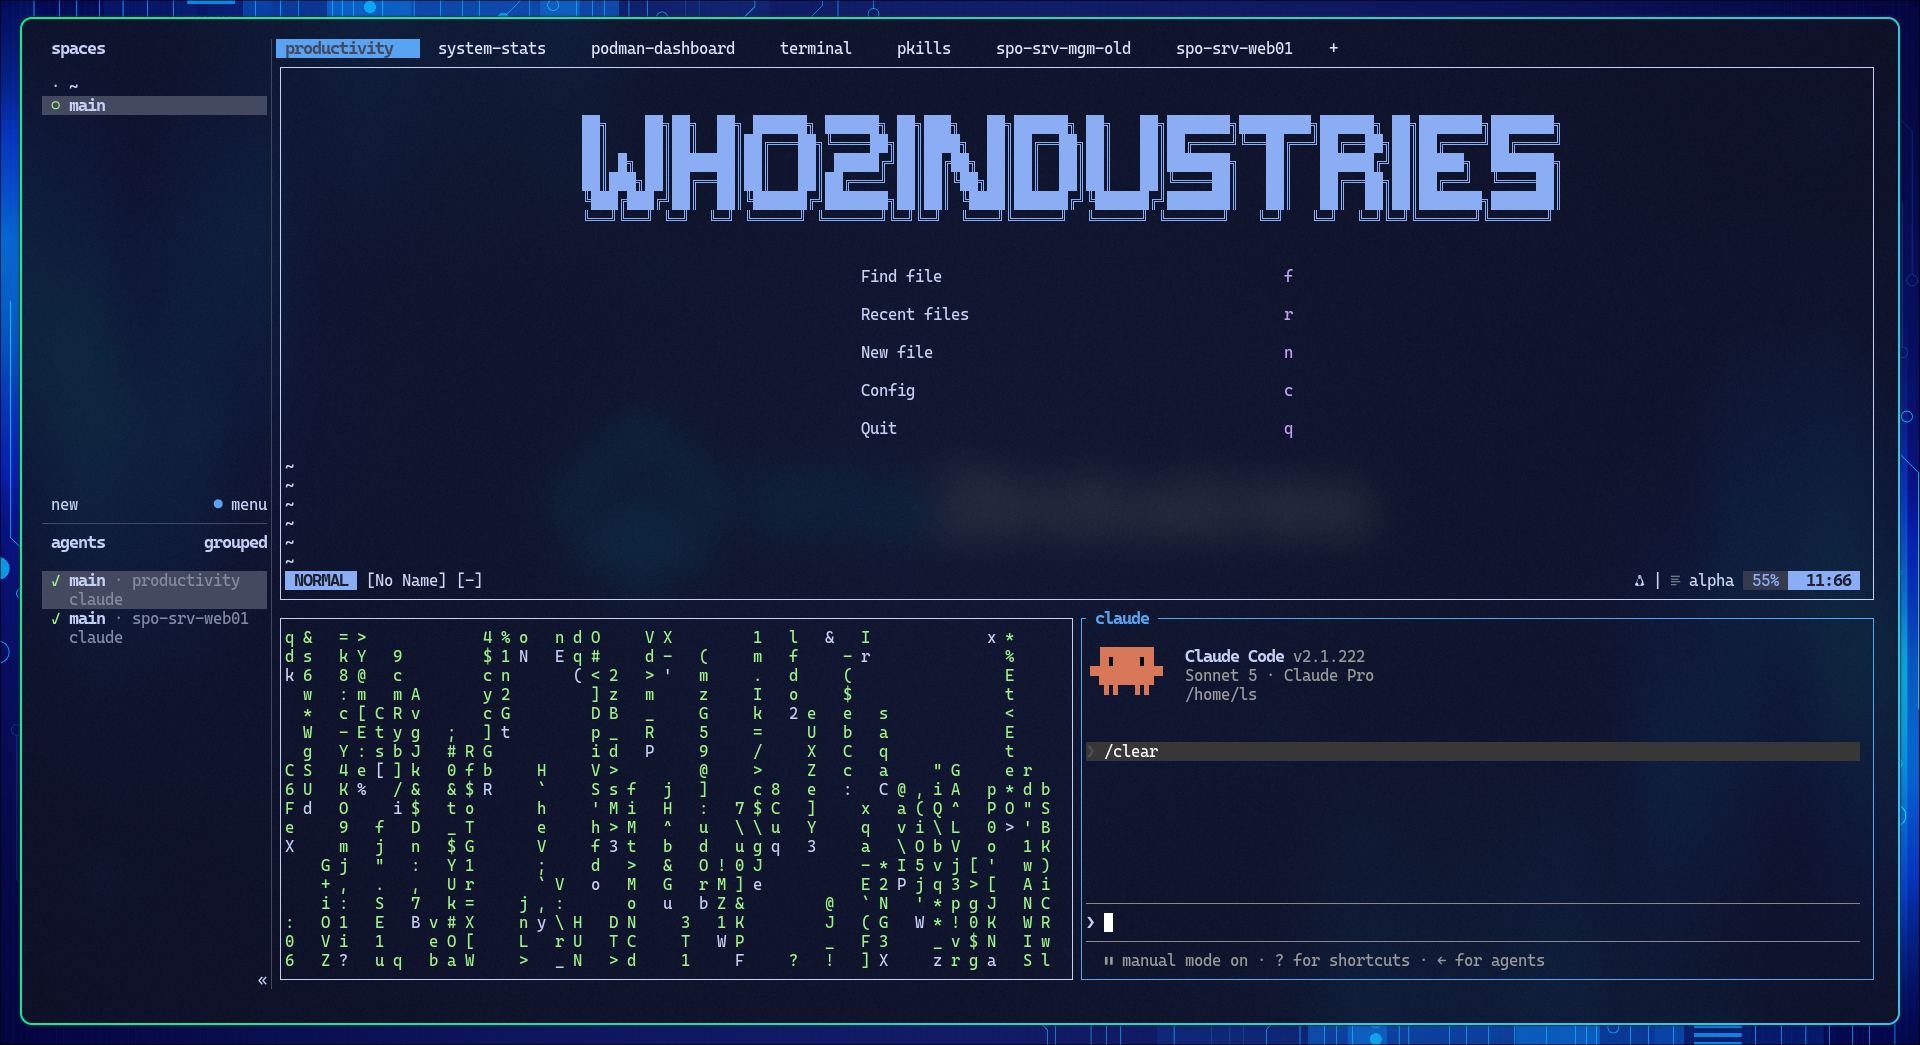The width and height of the screenshot is (1920, 1045).
Task: Toggle 'manual mode on' in Claude footer
Action: tap(1185, 960)
